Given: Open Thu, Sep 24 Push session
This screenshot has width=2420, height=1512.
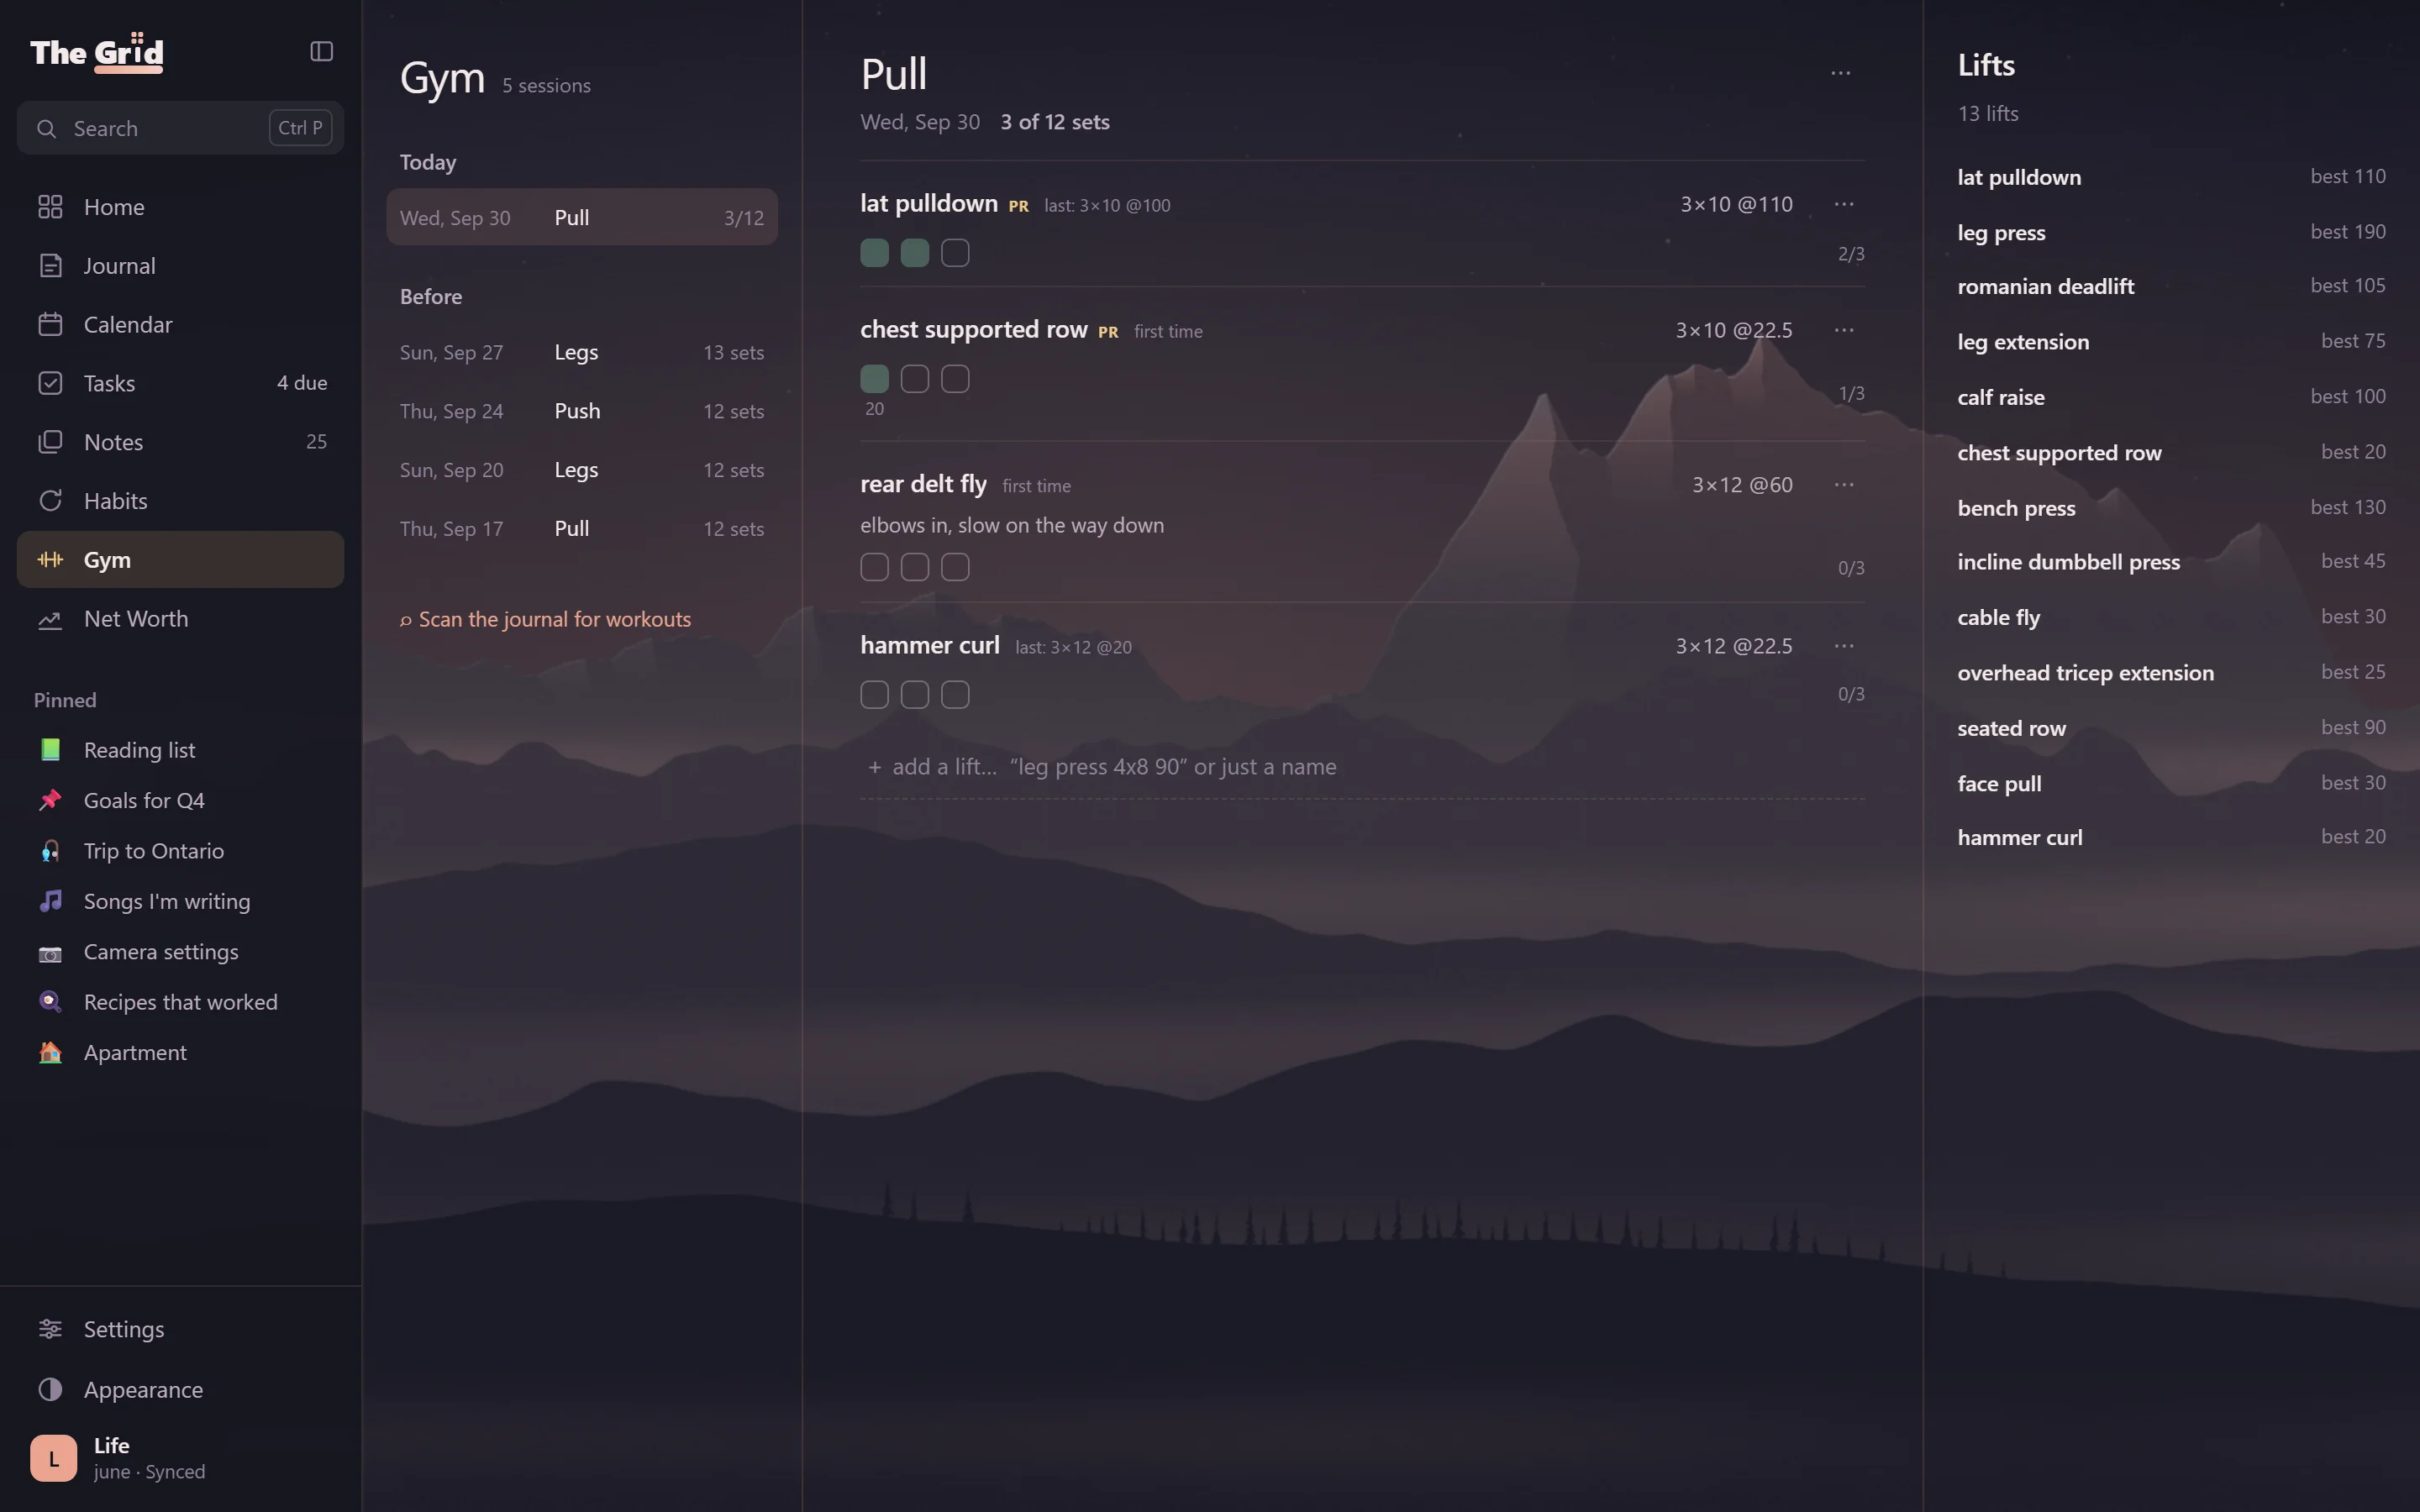Looking at the screenshot, I should point(582,411).
